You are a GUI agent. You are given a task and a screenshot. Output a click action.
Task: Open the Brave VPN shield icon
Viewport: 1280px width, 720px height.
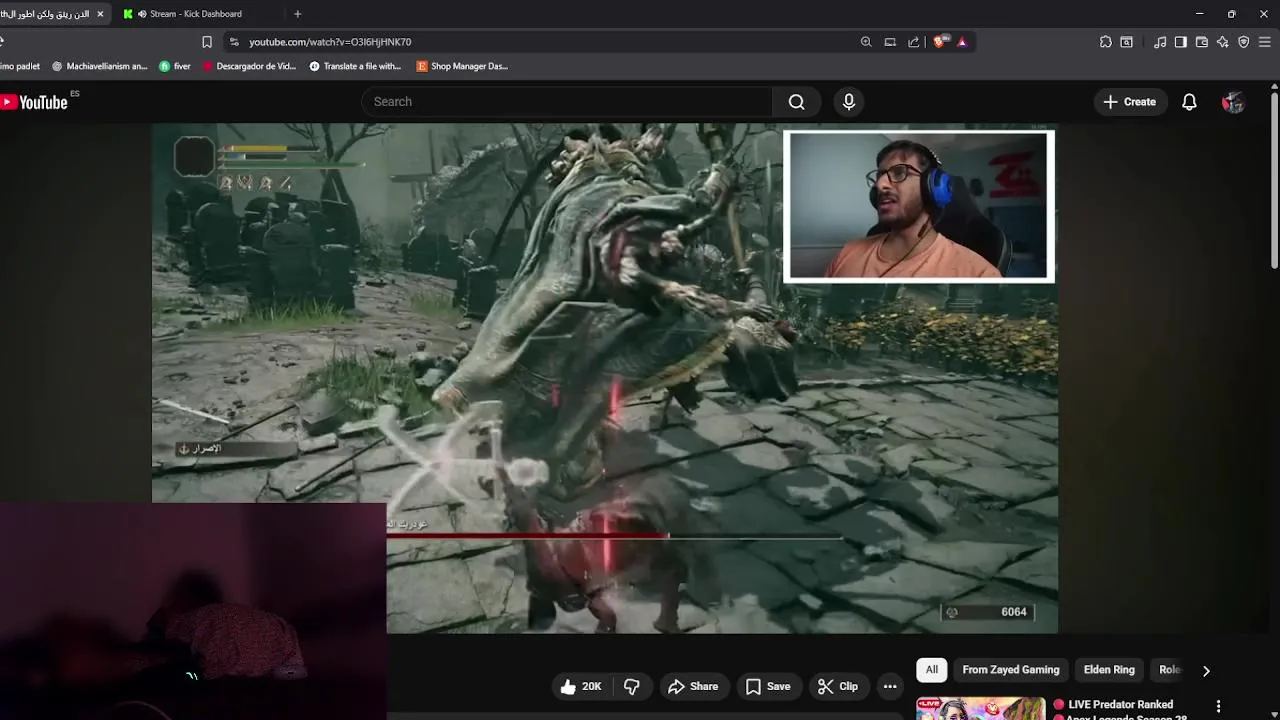[x=1244, y=42]
